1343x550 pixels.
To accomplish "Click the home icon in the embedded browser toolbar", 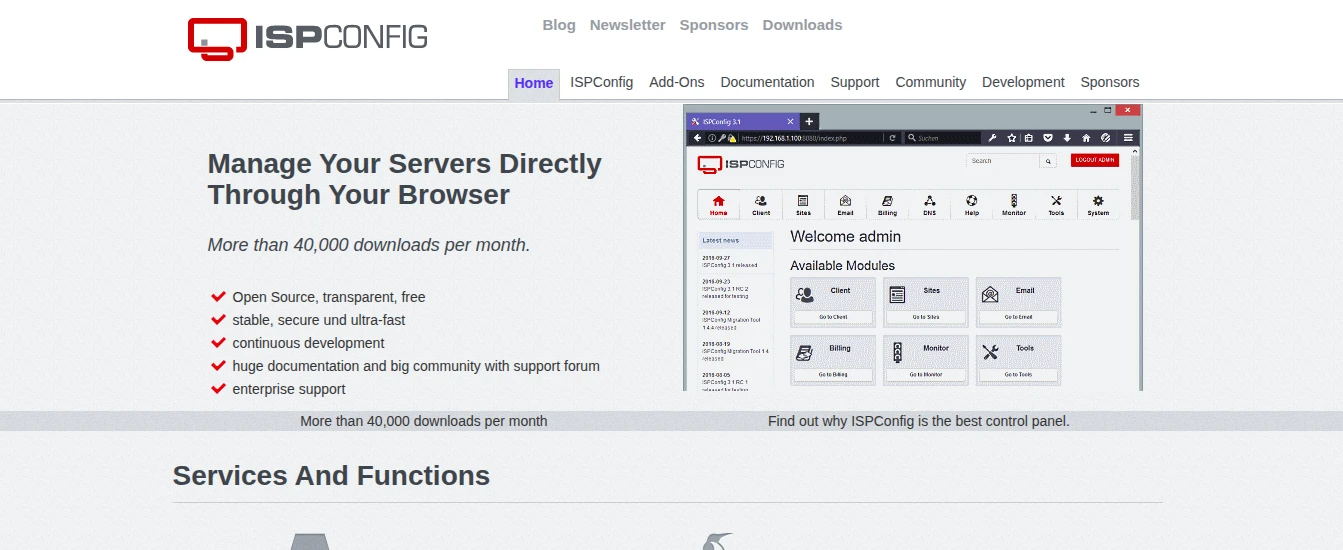I will click(1086, 138).
